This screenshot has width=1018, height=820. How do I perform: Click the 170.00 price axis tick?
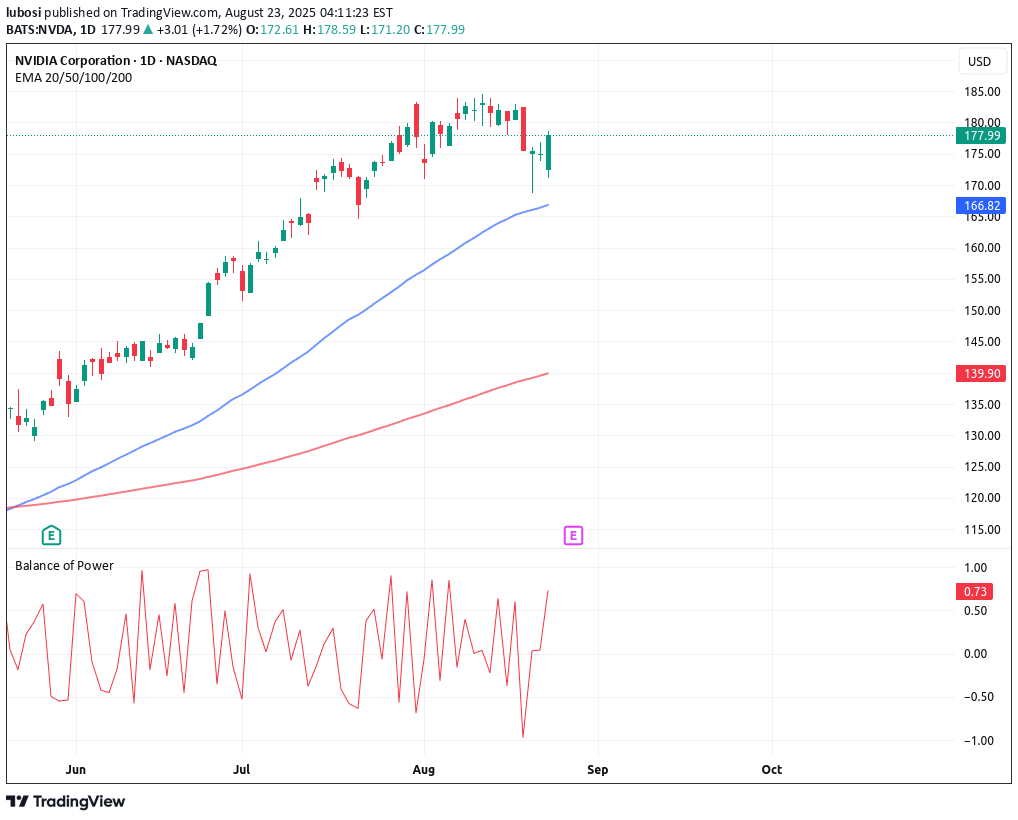coord(982,186)
